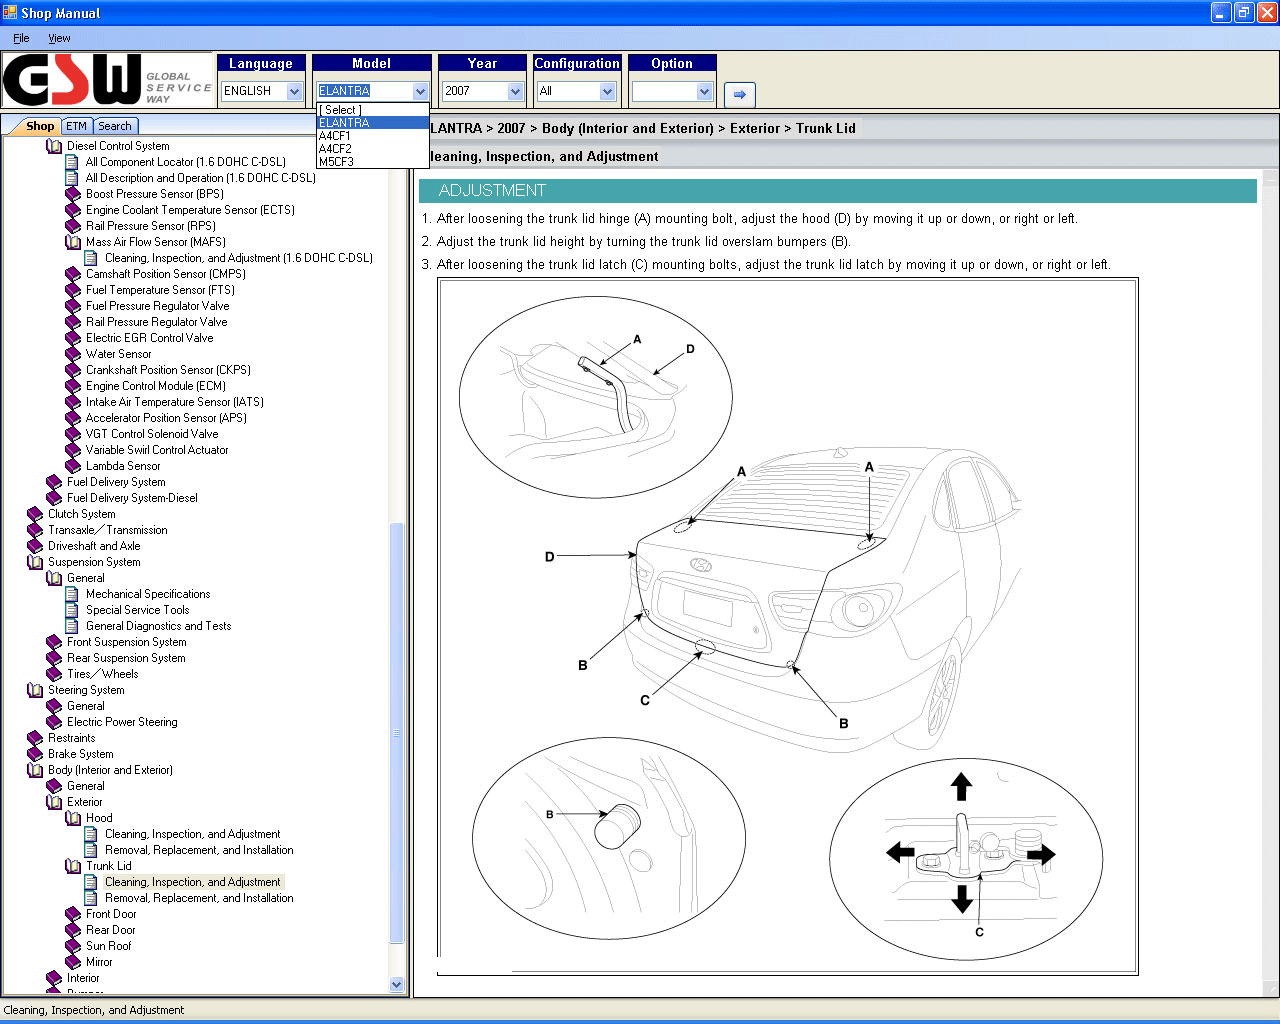Select Water Sensor in the tree
Image resolution: width=1280 pixels, height=1024 pixels.
118,354
